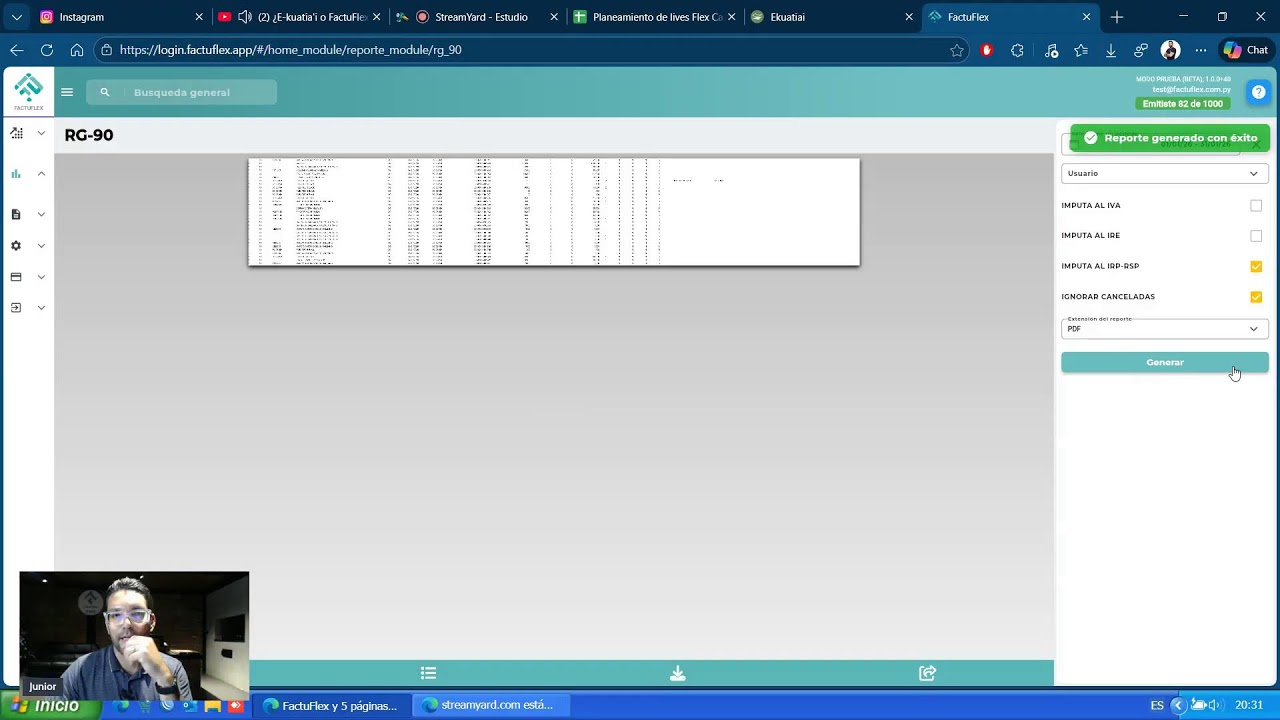Open the settings gear sidebar icon
1280x720 pixels.
(x=16, y=246)
